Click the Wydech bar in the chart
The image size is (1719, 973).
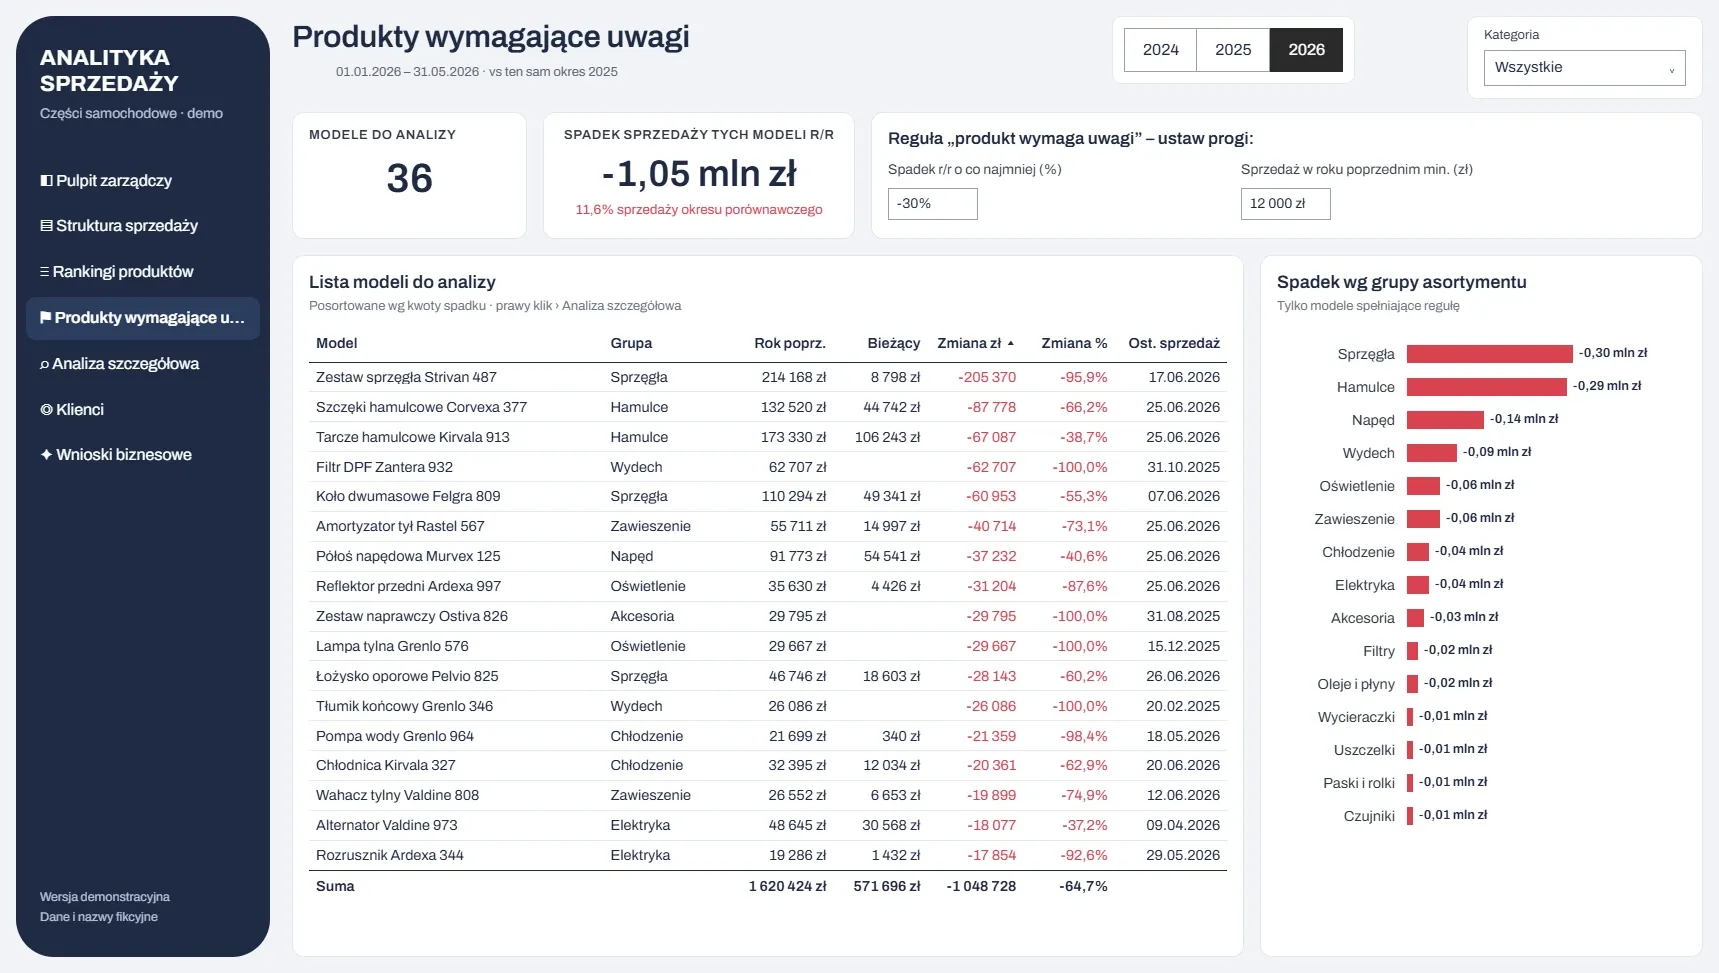tap(1431, 453)
